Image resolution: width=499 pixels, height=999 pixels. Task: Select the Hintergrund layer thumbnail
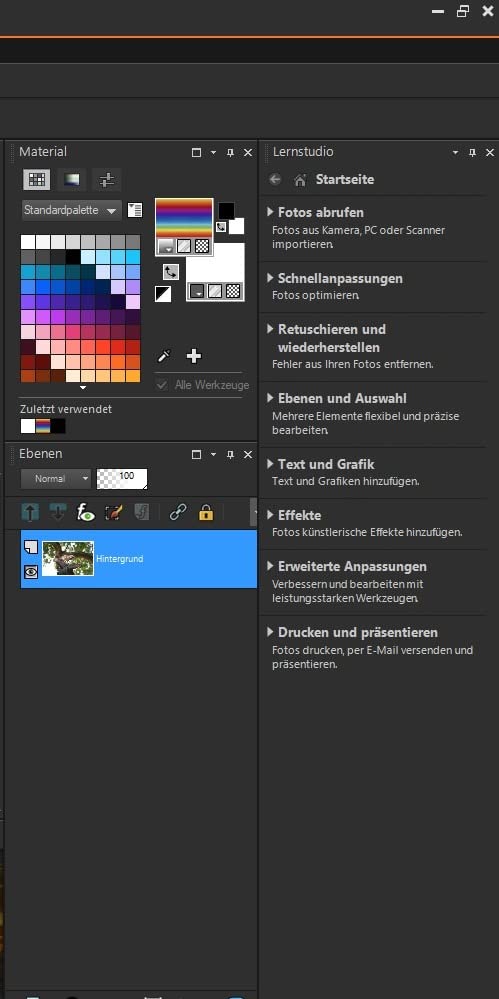pos(68,559)
